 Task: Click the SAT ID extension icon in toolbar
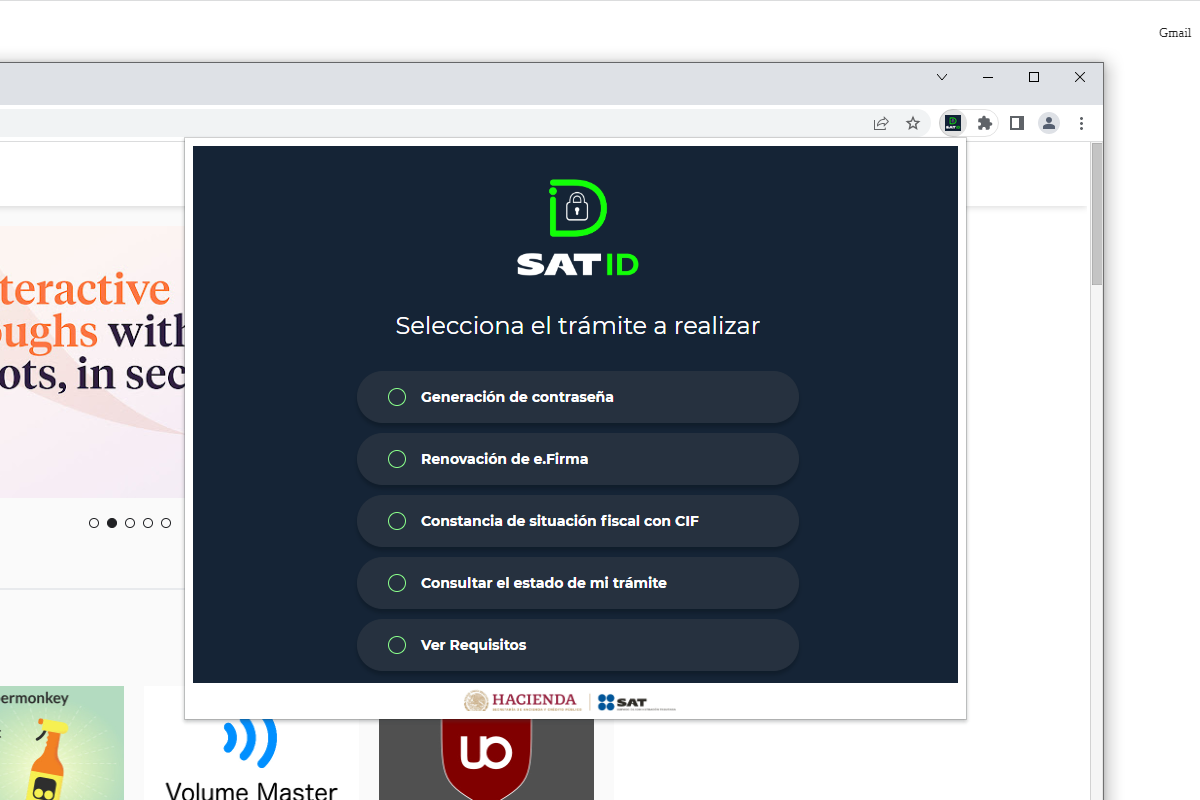click(953, 123)
